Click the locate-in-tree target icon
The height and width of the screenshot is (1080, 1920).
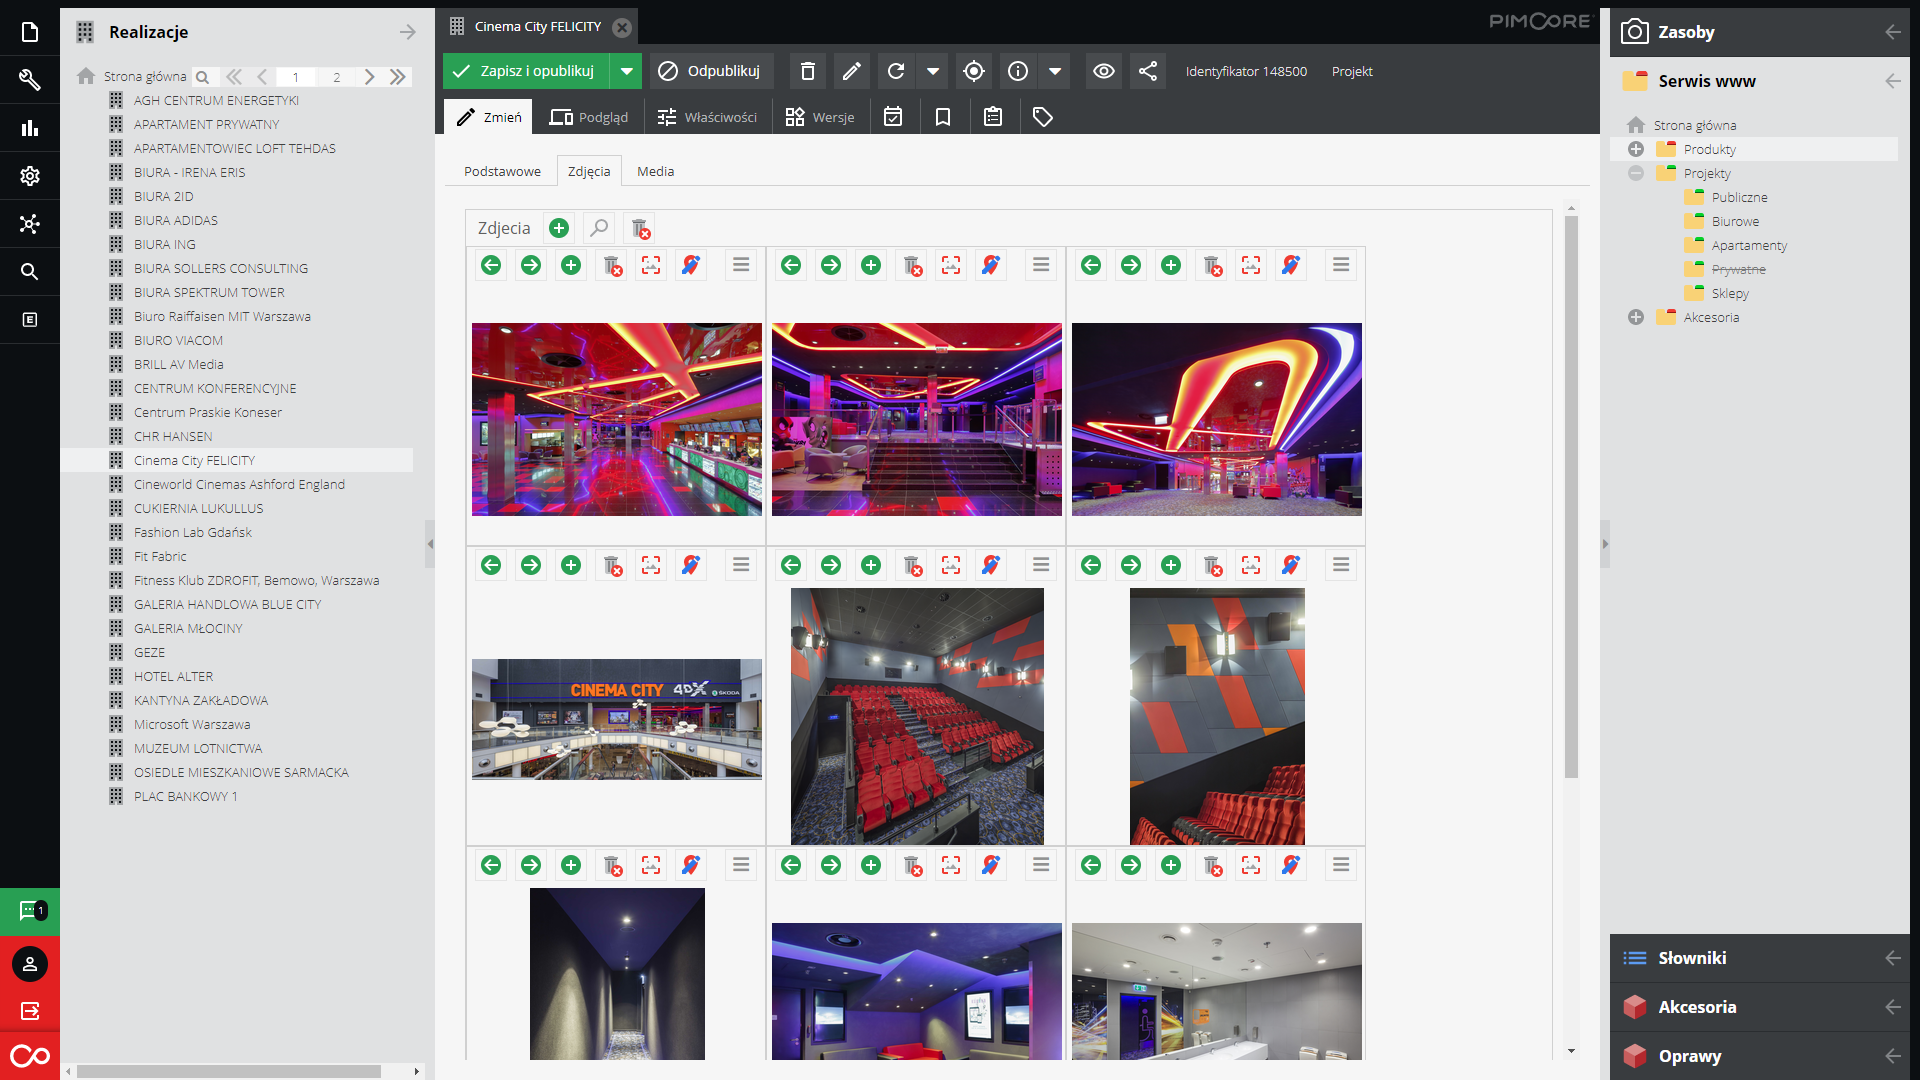974,71
